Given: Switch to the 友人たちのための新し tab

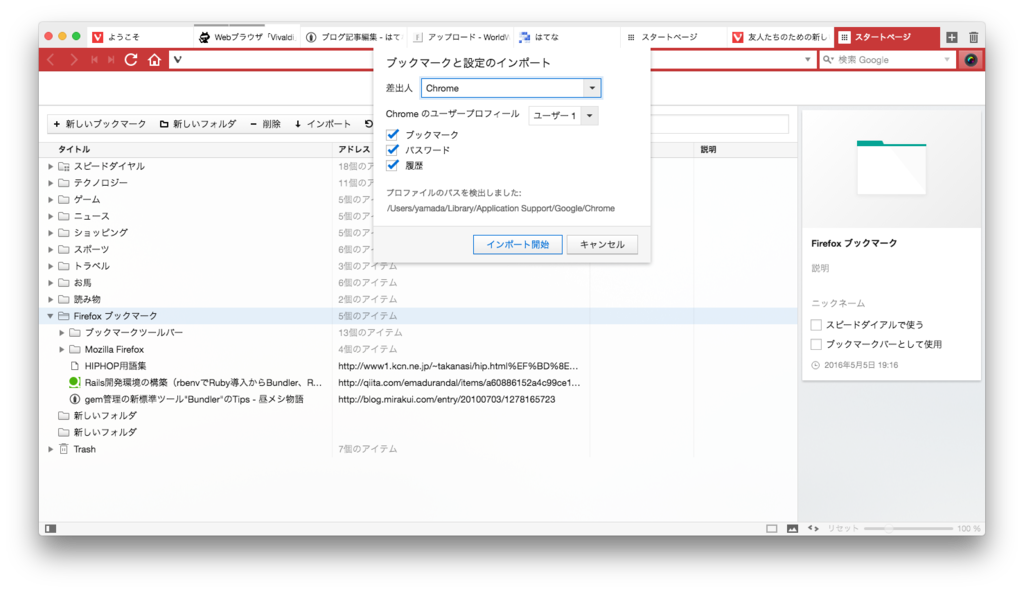Looking at the screenshot, I should 780,37.
